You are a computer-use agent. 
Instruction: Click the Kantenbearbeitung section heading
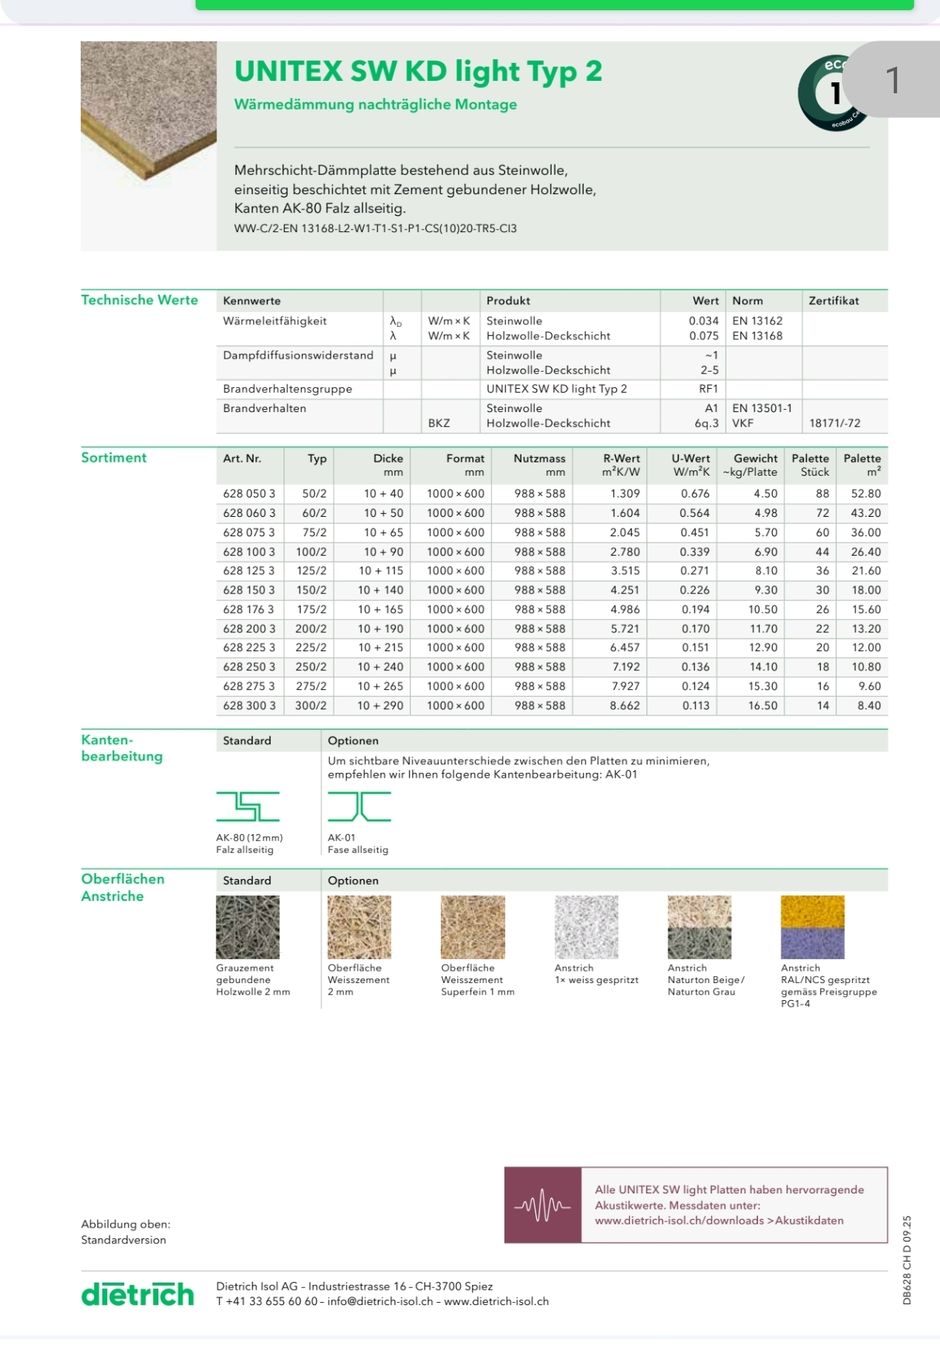point(121,748)
